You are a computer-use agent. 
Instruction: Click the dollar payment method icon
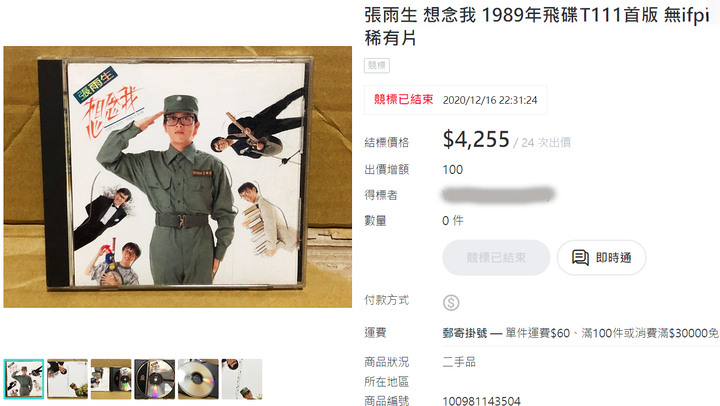[x=451, y=303]
